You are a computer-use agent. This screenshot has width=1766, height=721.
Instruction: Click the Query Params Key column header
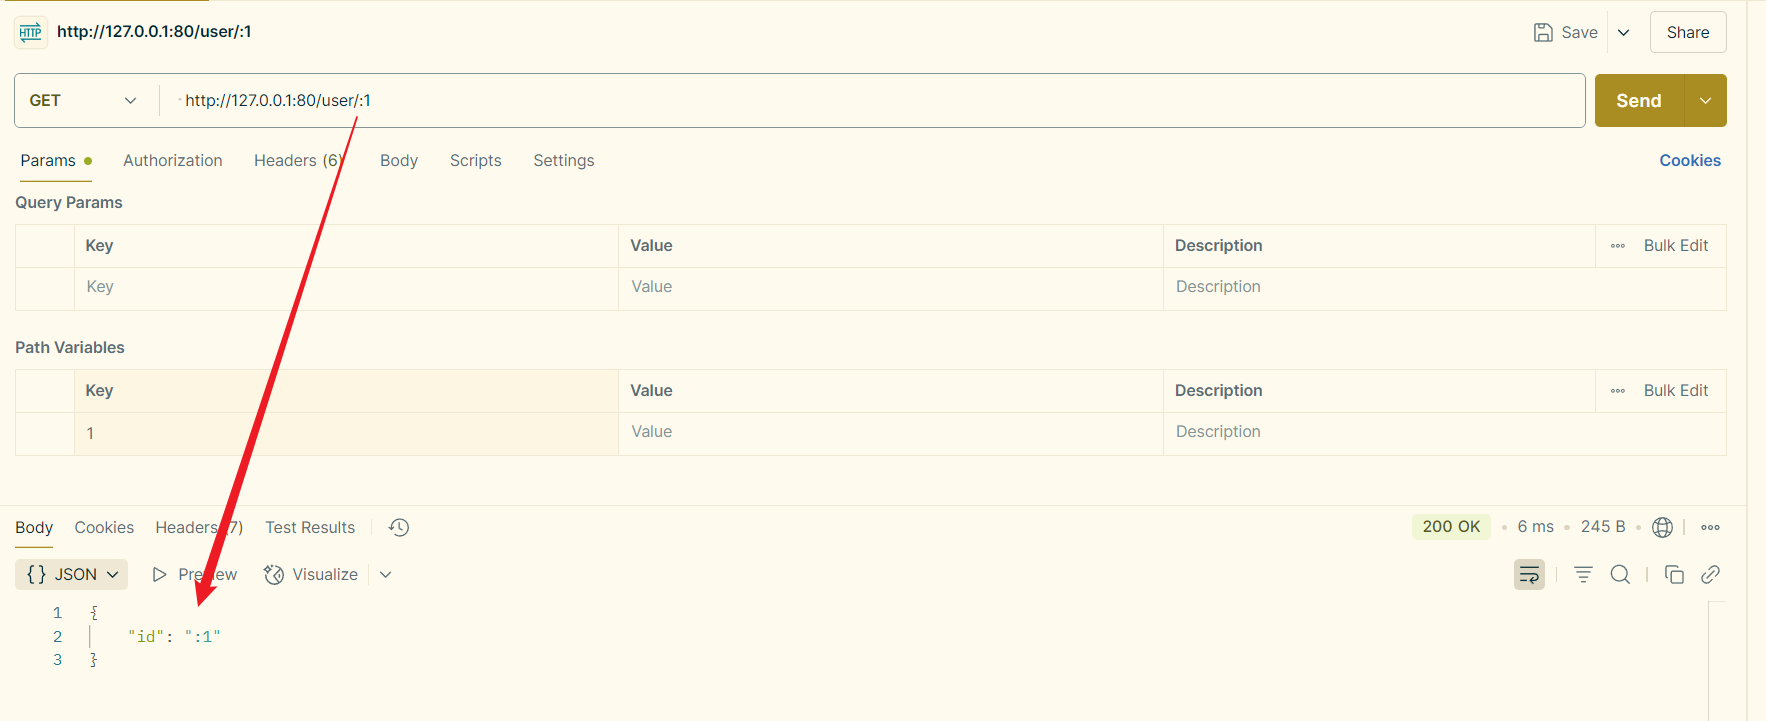[346, 246]
